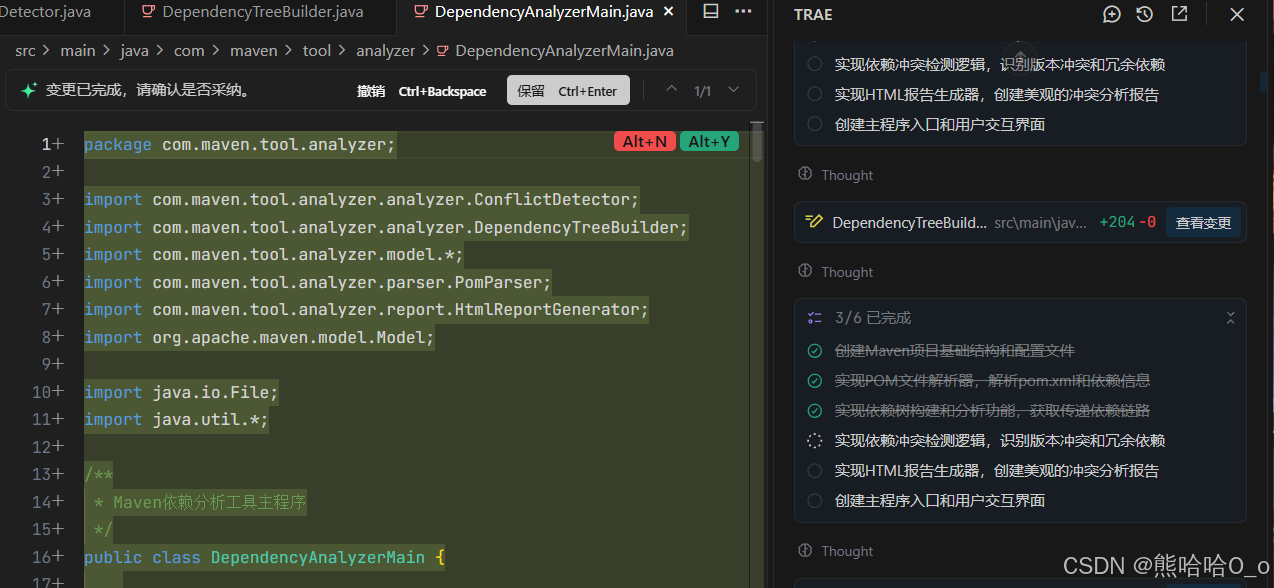Collapse the 3/6 已完成 task list
This screenshot has height=588, width=1274.
(1231, 318)
